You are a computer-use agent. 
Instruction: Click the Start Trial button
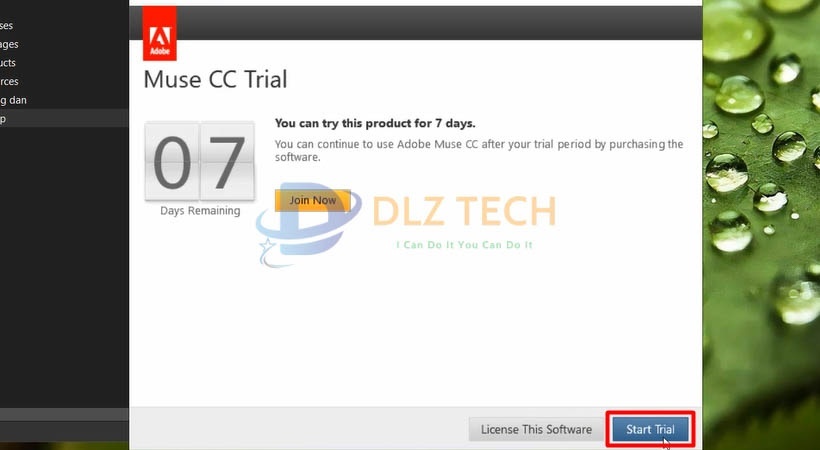pos(650,430)
